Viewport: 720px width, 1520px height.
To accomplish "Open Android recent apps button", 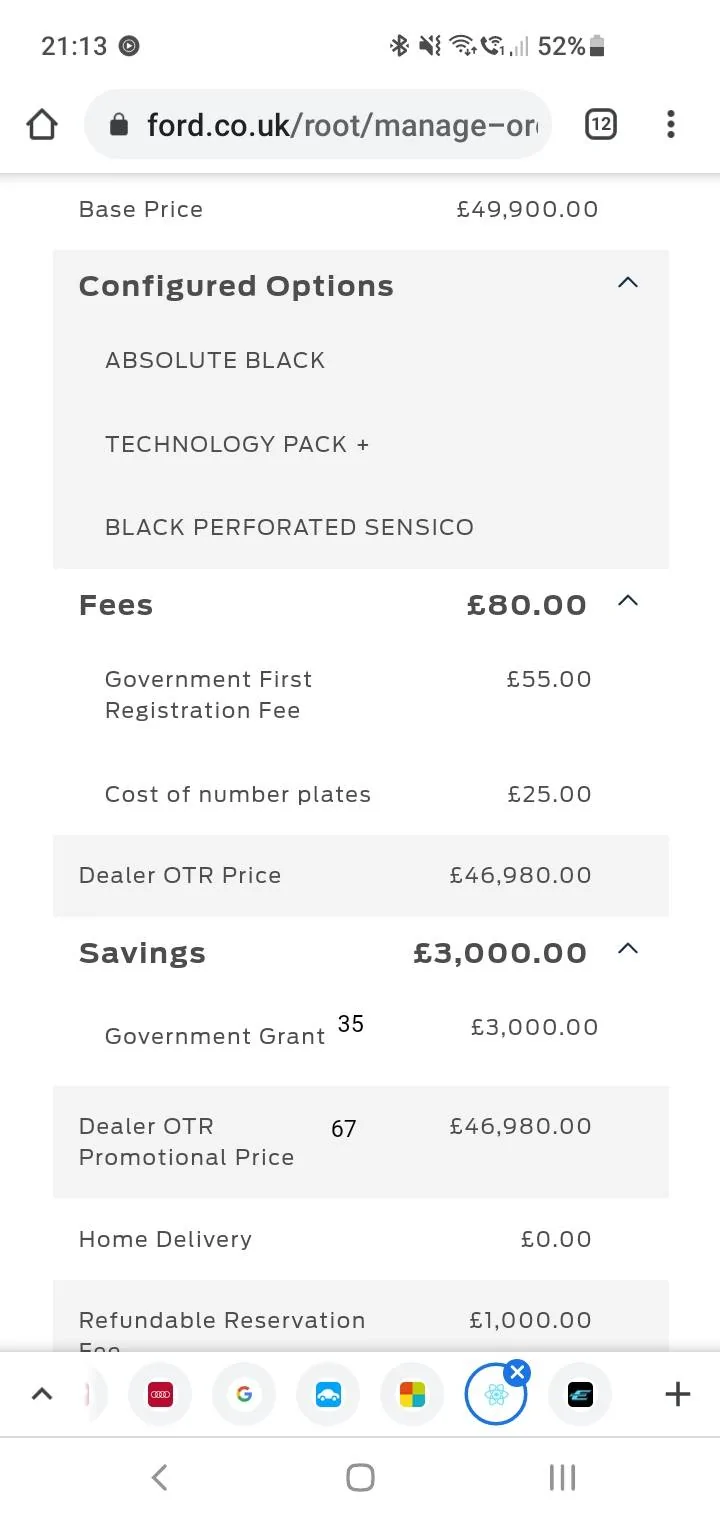I will [562, 1478].
